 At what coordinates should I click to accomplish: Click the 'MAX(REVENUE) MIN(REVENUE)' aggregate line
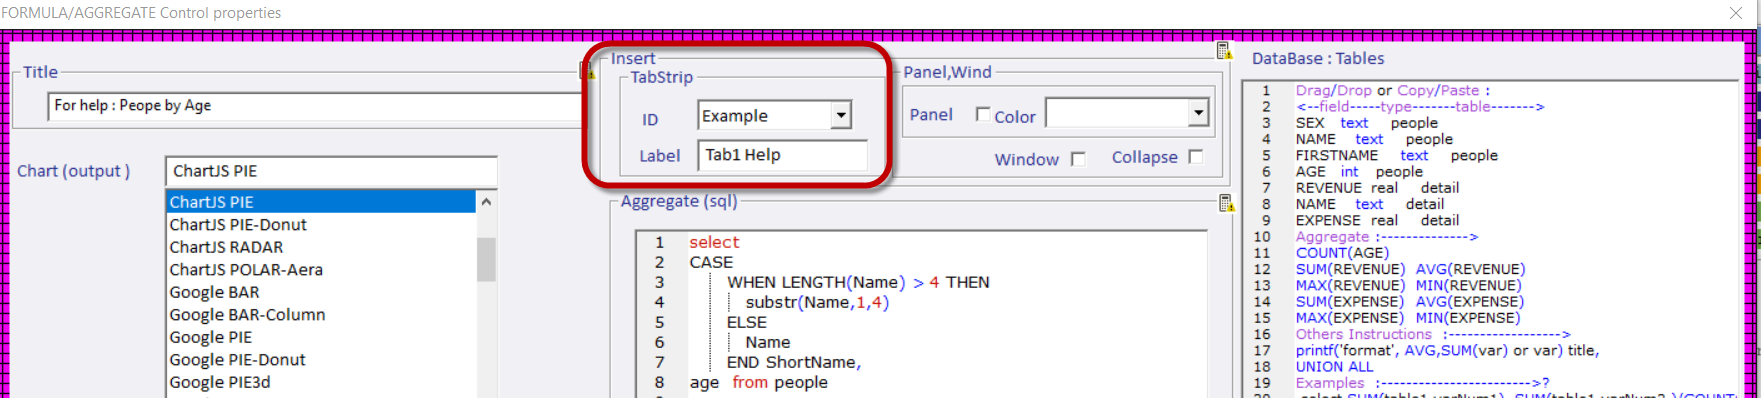tap(1408, 285)
